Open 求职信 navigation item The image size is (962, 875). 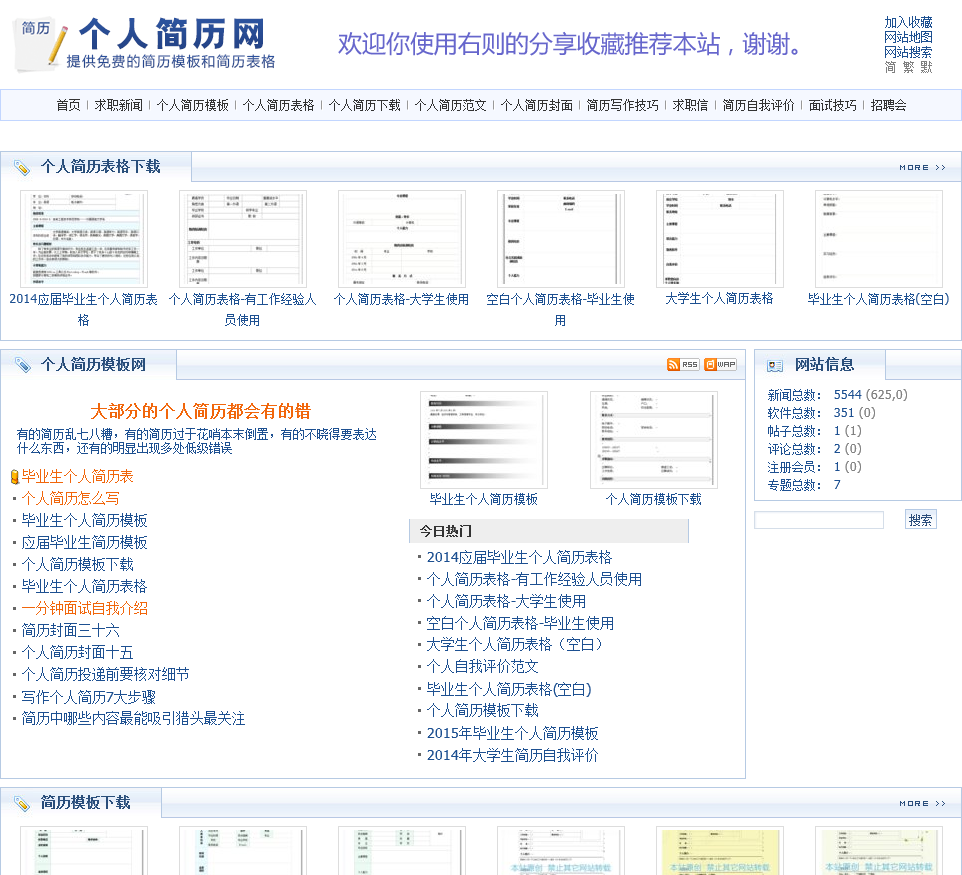pyautogui.click(x=690, y=106)
